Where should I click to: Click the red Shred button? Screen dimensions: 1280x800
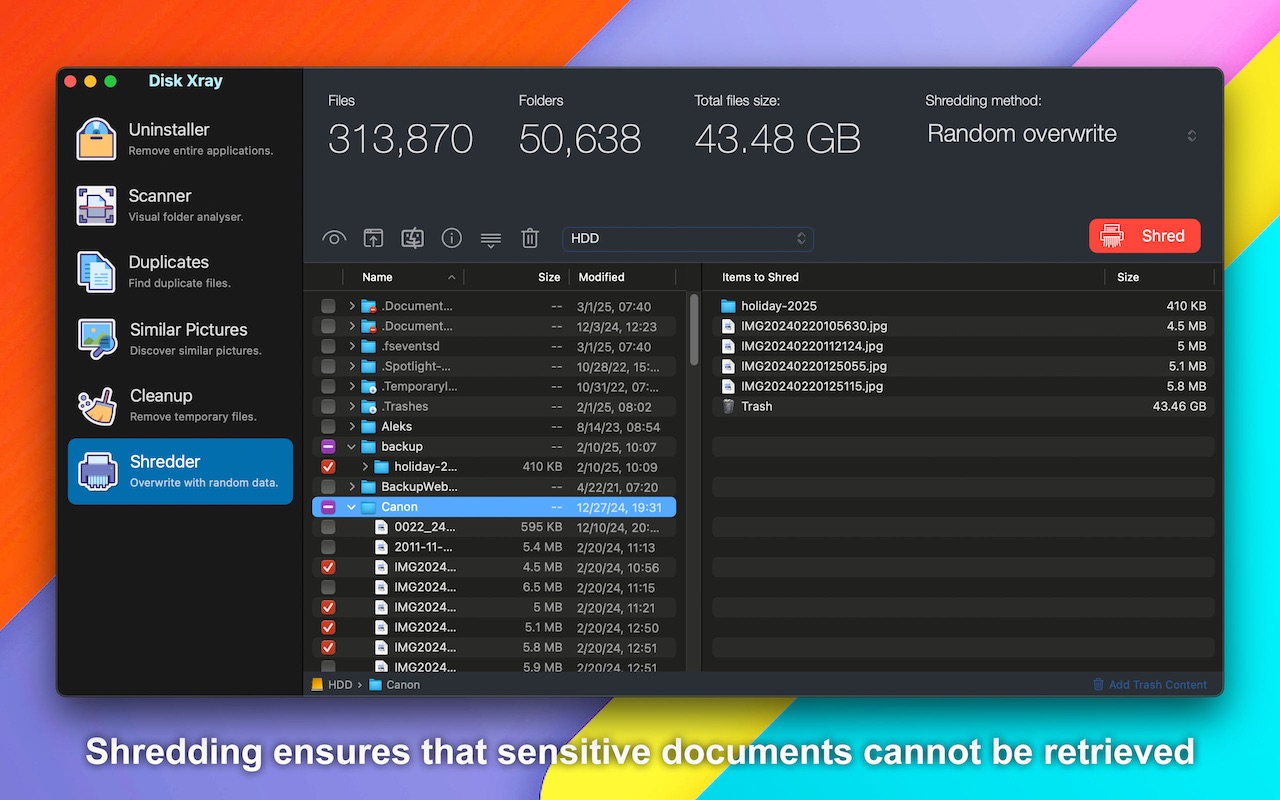(1144, 236)
